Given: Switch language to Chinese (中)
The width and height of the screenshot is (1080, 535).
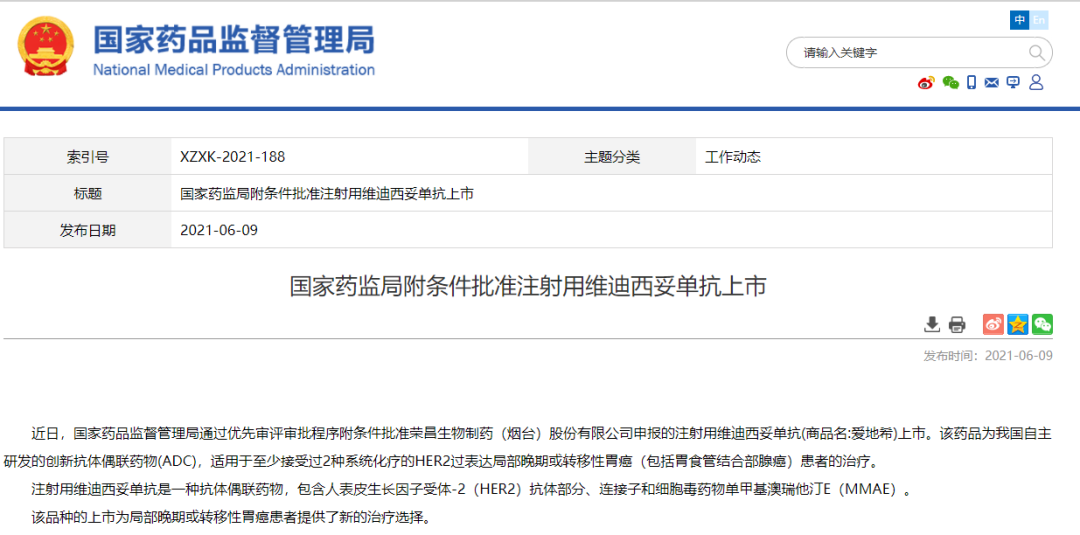Looking at the screenshot, I should coord(1019,20).
